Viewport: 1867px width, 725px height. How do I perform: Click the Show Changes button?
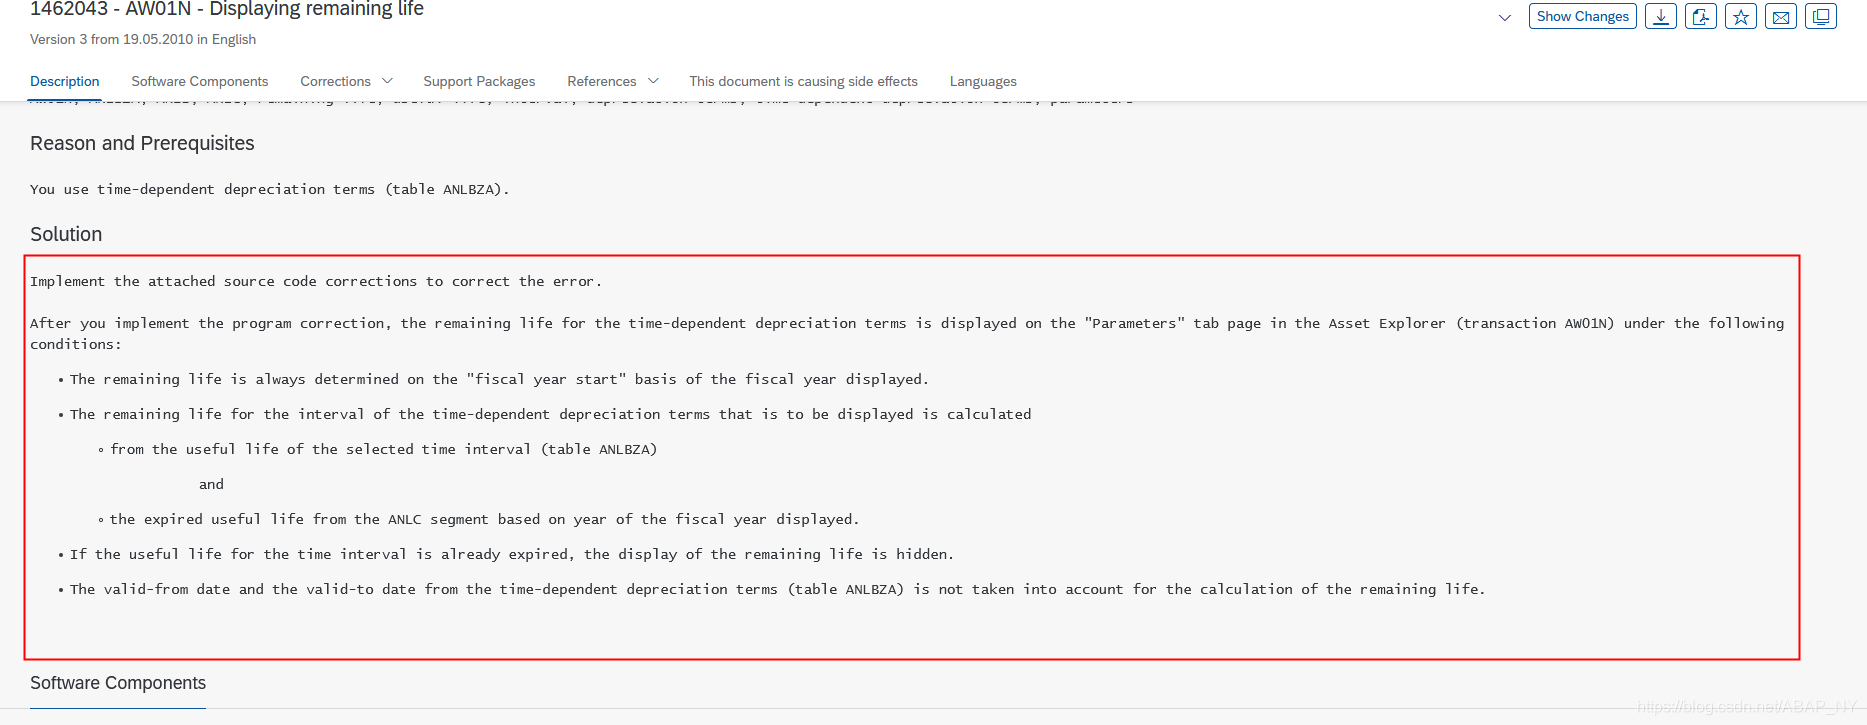click(1582, 16)
